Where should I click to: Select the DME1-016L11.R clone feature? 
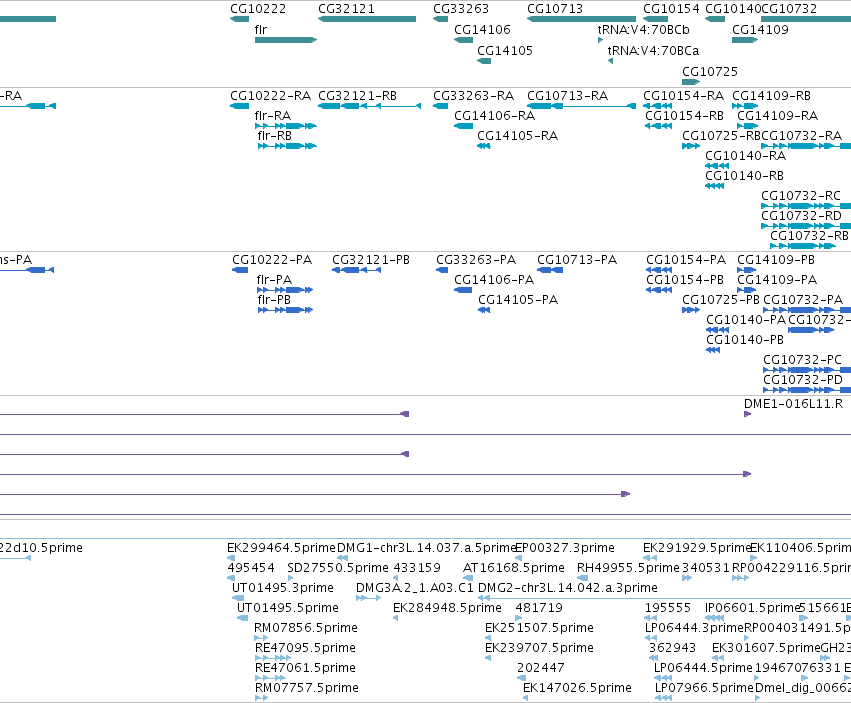point(747,414)
